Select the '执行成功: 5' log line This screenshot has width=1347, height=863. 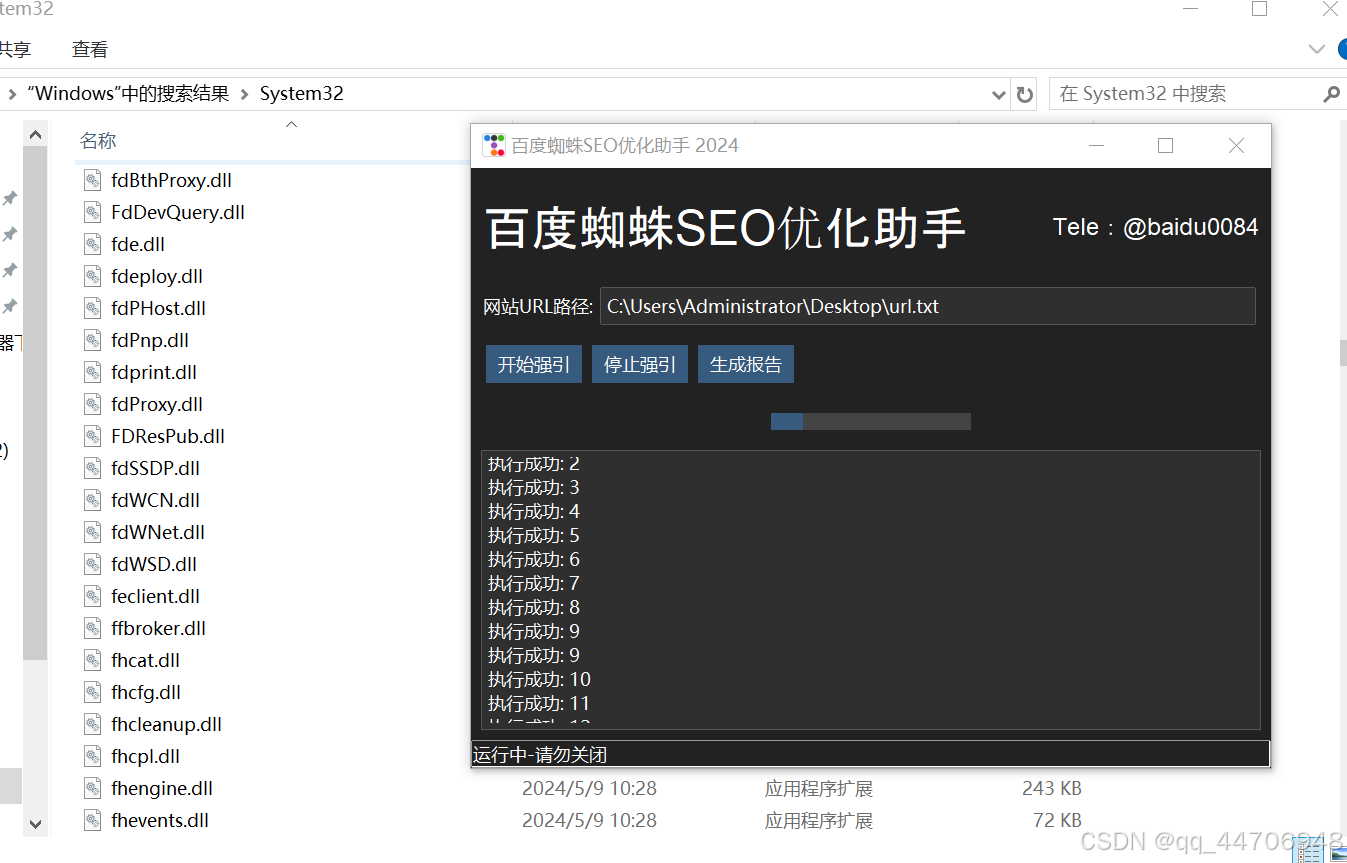click(x=534, y=535)
